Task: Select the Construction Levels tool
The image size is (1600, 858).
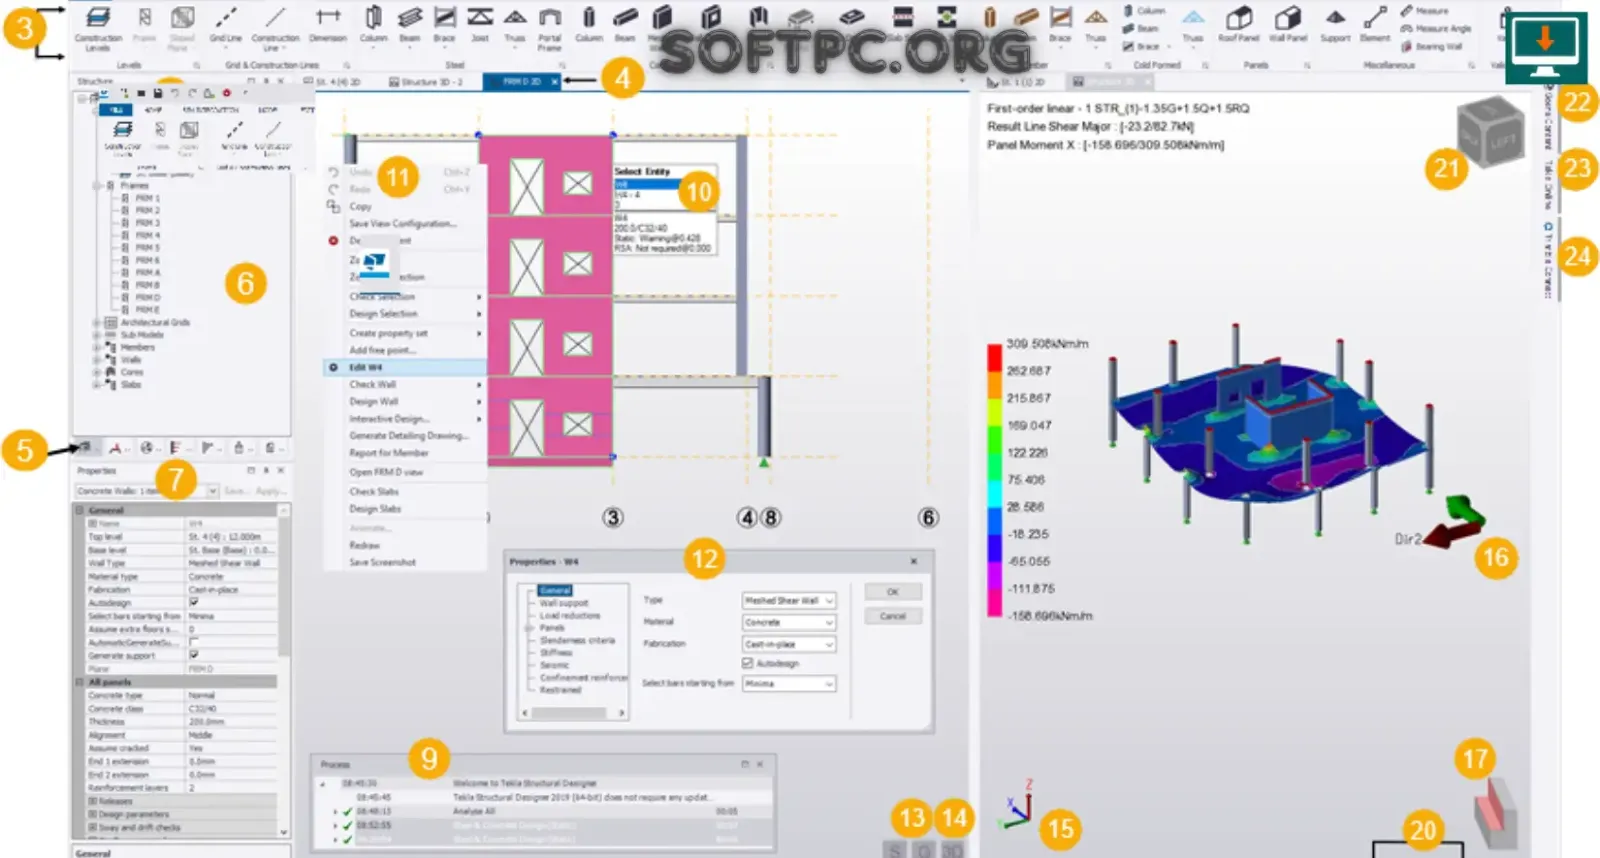Action: [98, 27]
